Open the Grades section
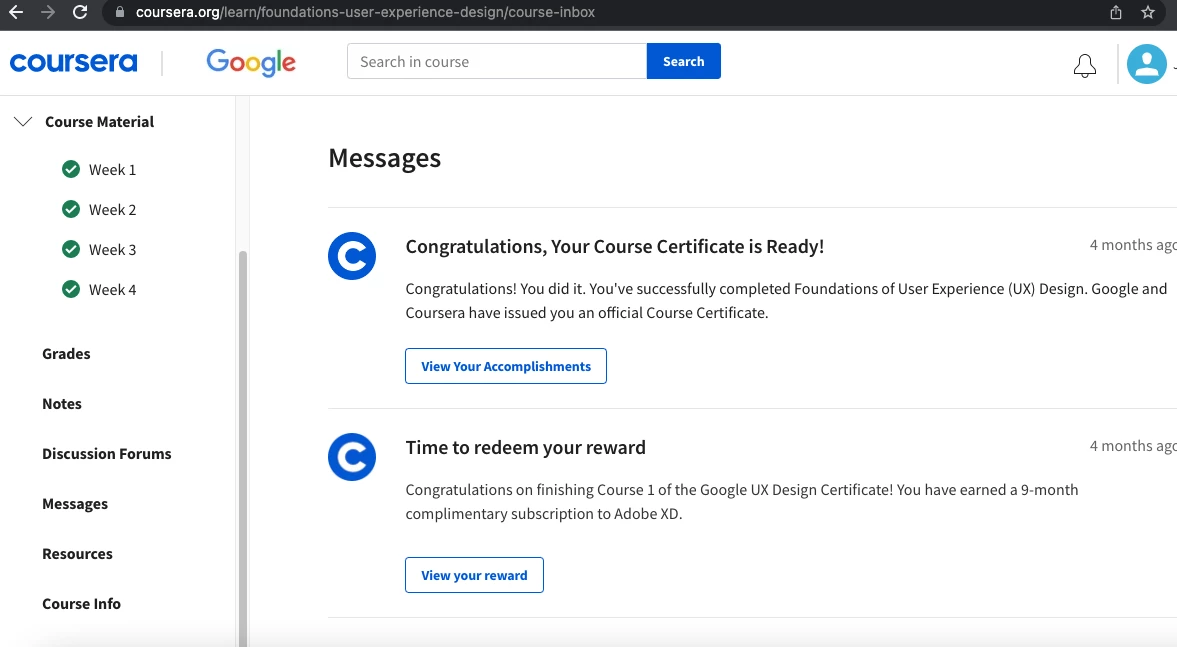 66,354
